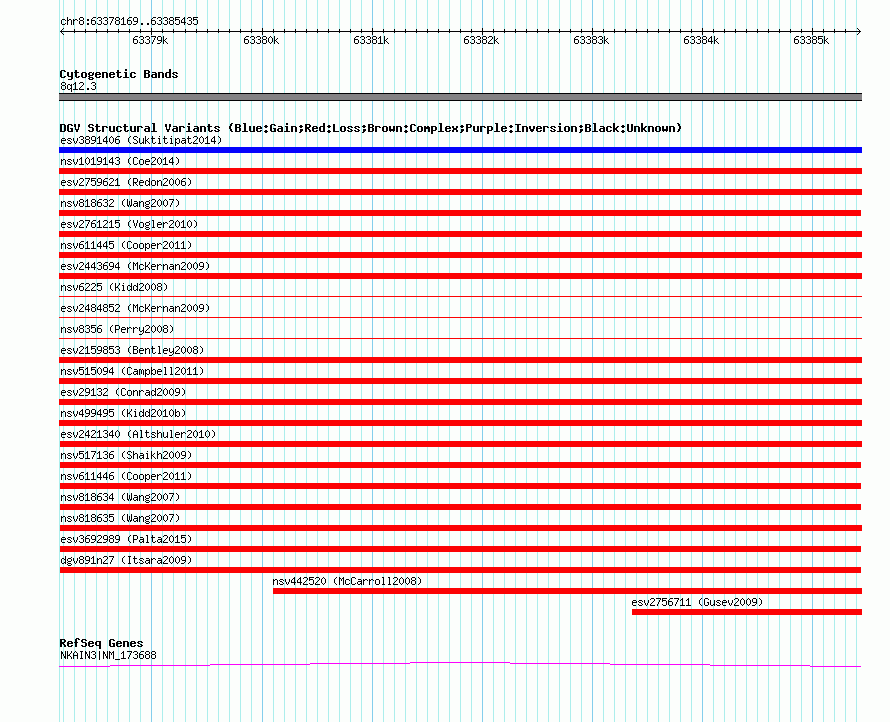890x722 pixels.
Task: Click nsv818635 (Wang2007) label
Action: [120, 518]
